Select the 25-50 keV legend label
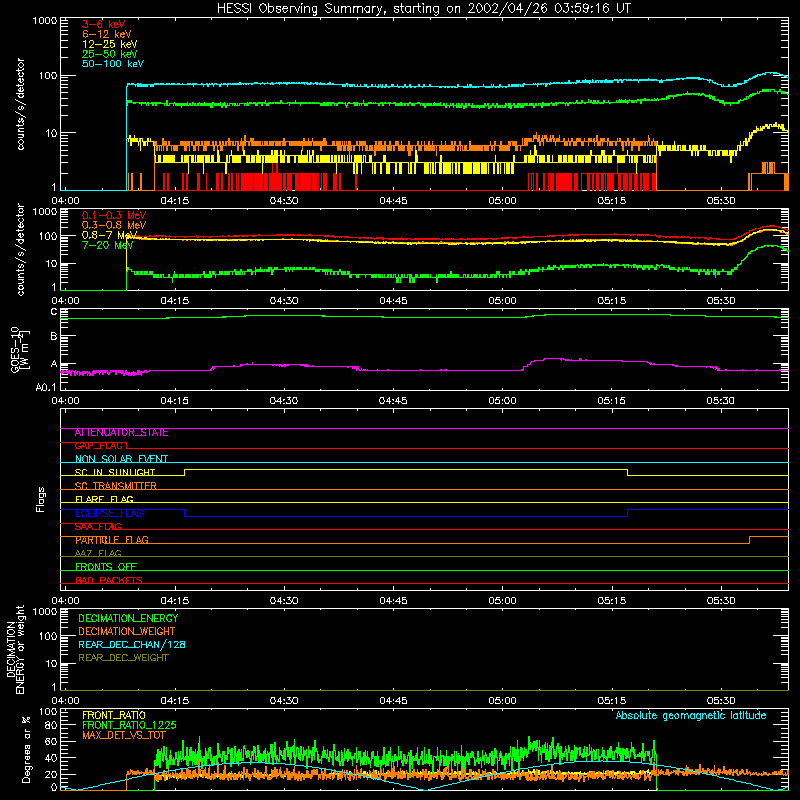Screen dimensions: 800x800 coord(109,54)
